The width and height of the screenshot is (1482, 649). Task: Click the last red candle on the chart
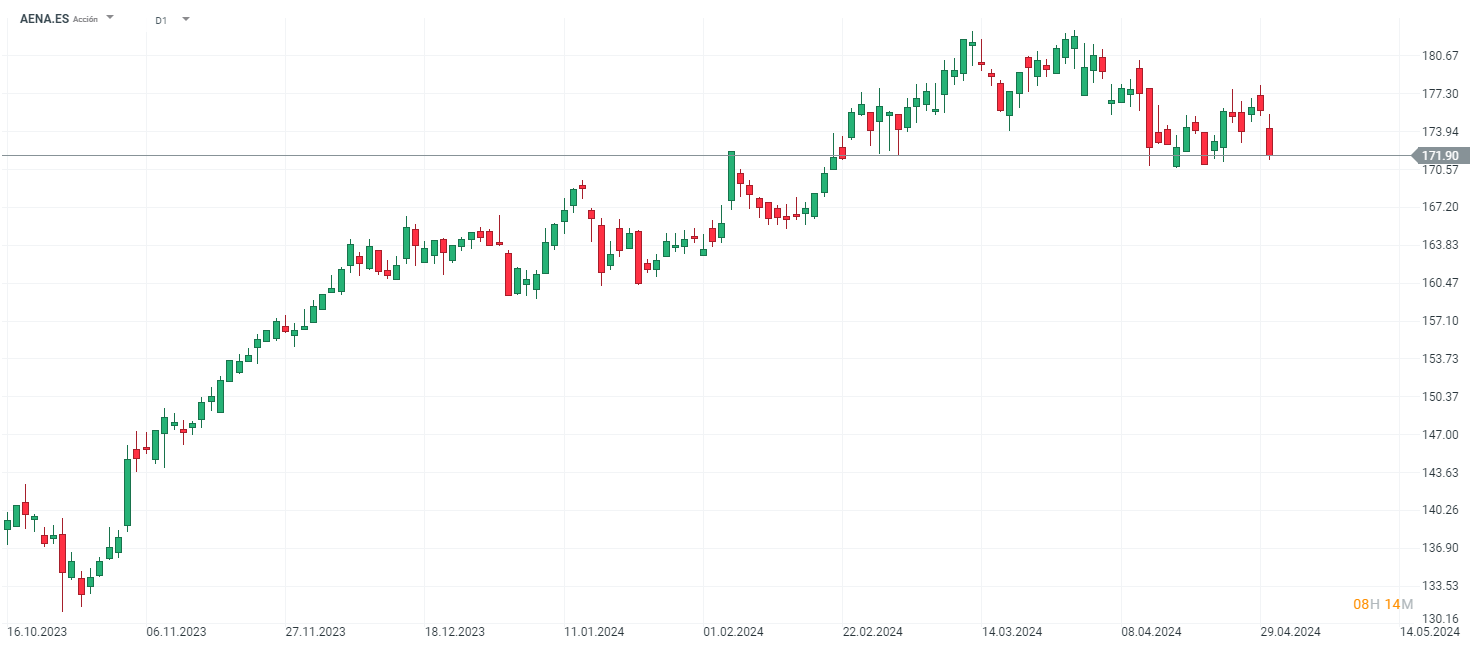click(x=1269, y=141)
